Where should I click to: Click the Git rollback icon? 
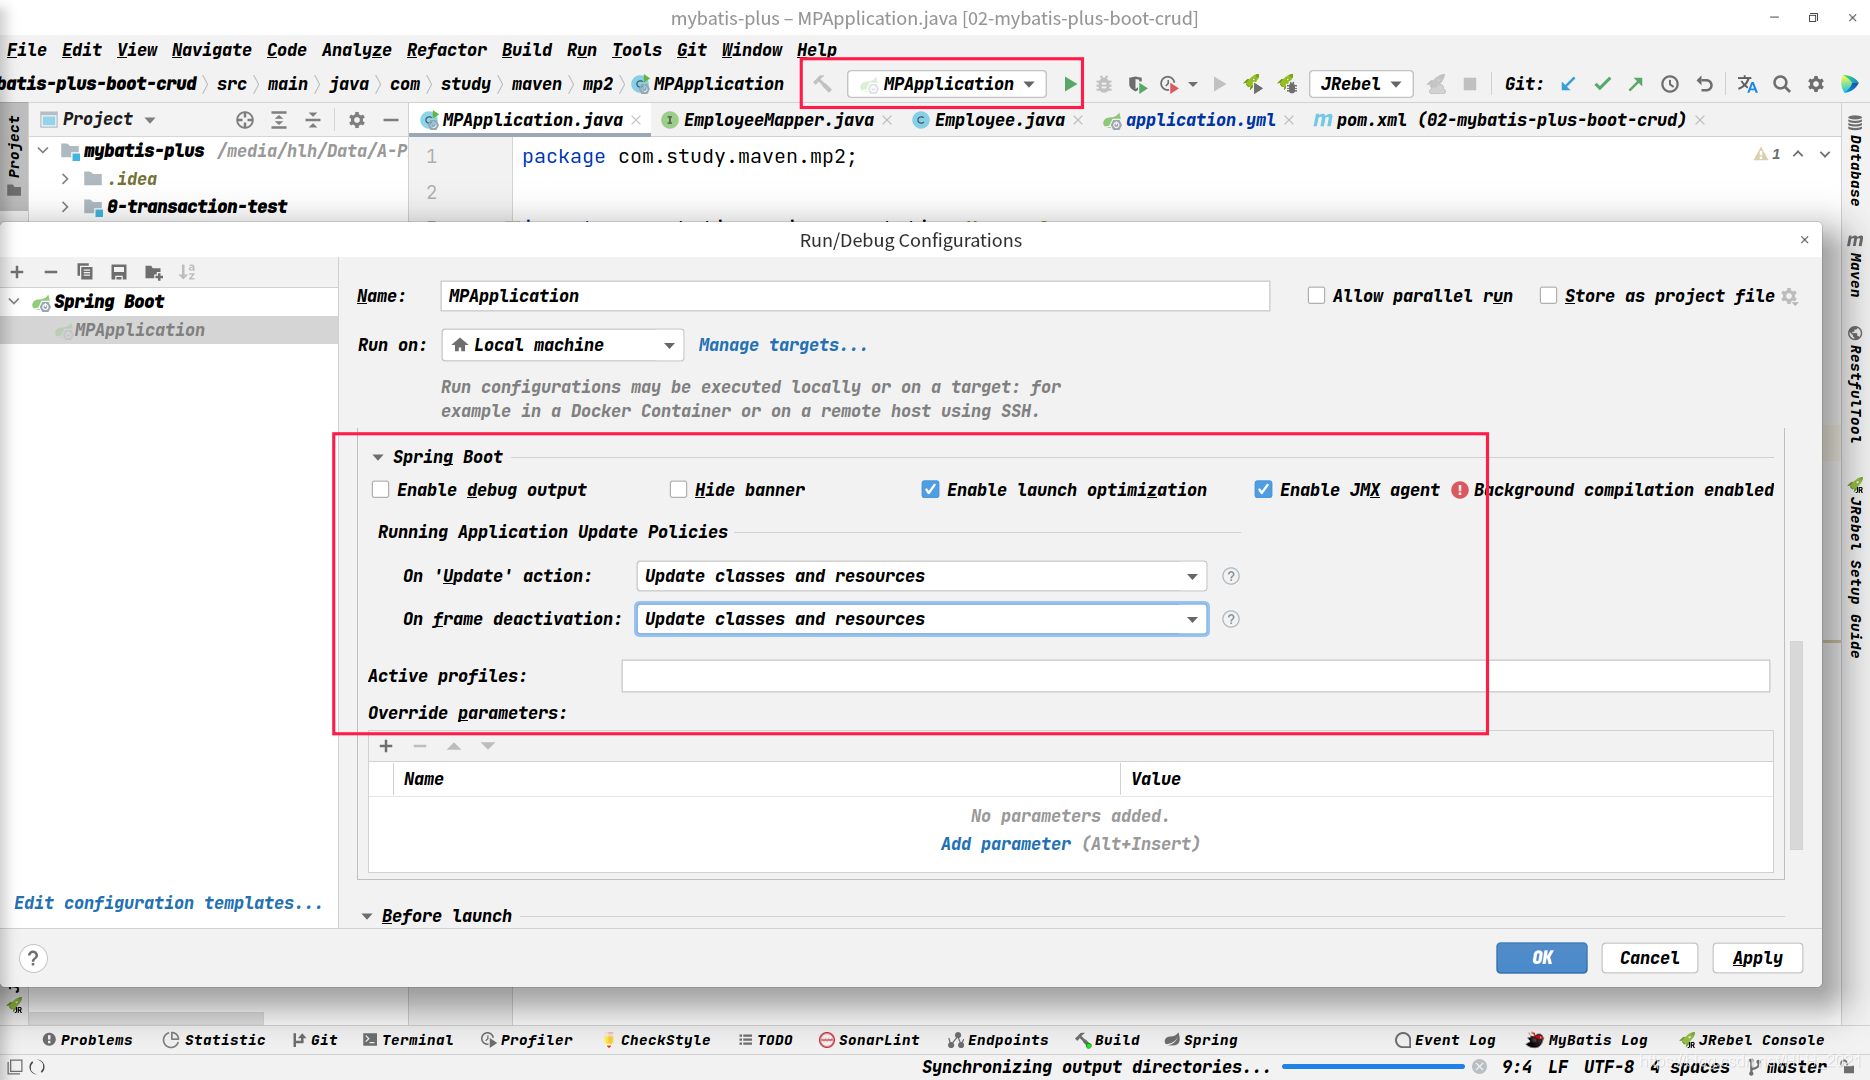pyautogui.click(x=1705, y=84)
